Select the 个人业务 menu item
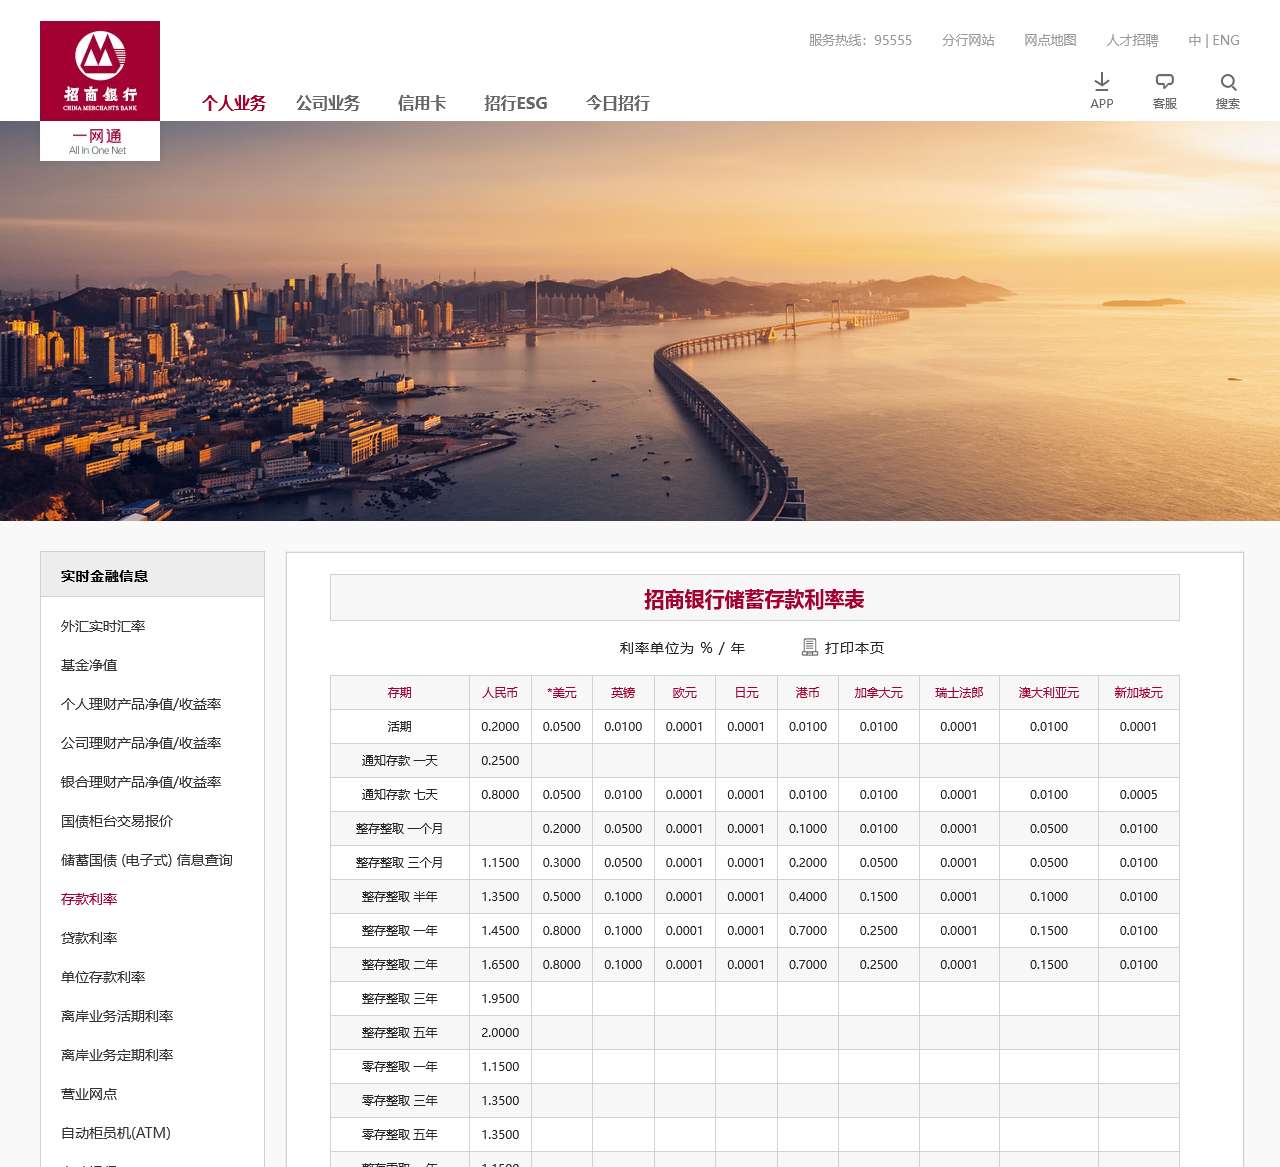 pos(234,103)
